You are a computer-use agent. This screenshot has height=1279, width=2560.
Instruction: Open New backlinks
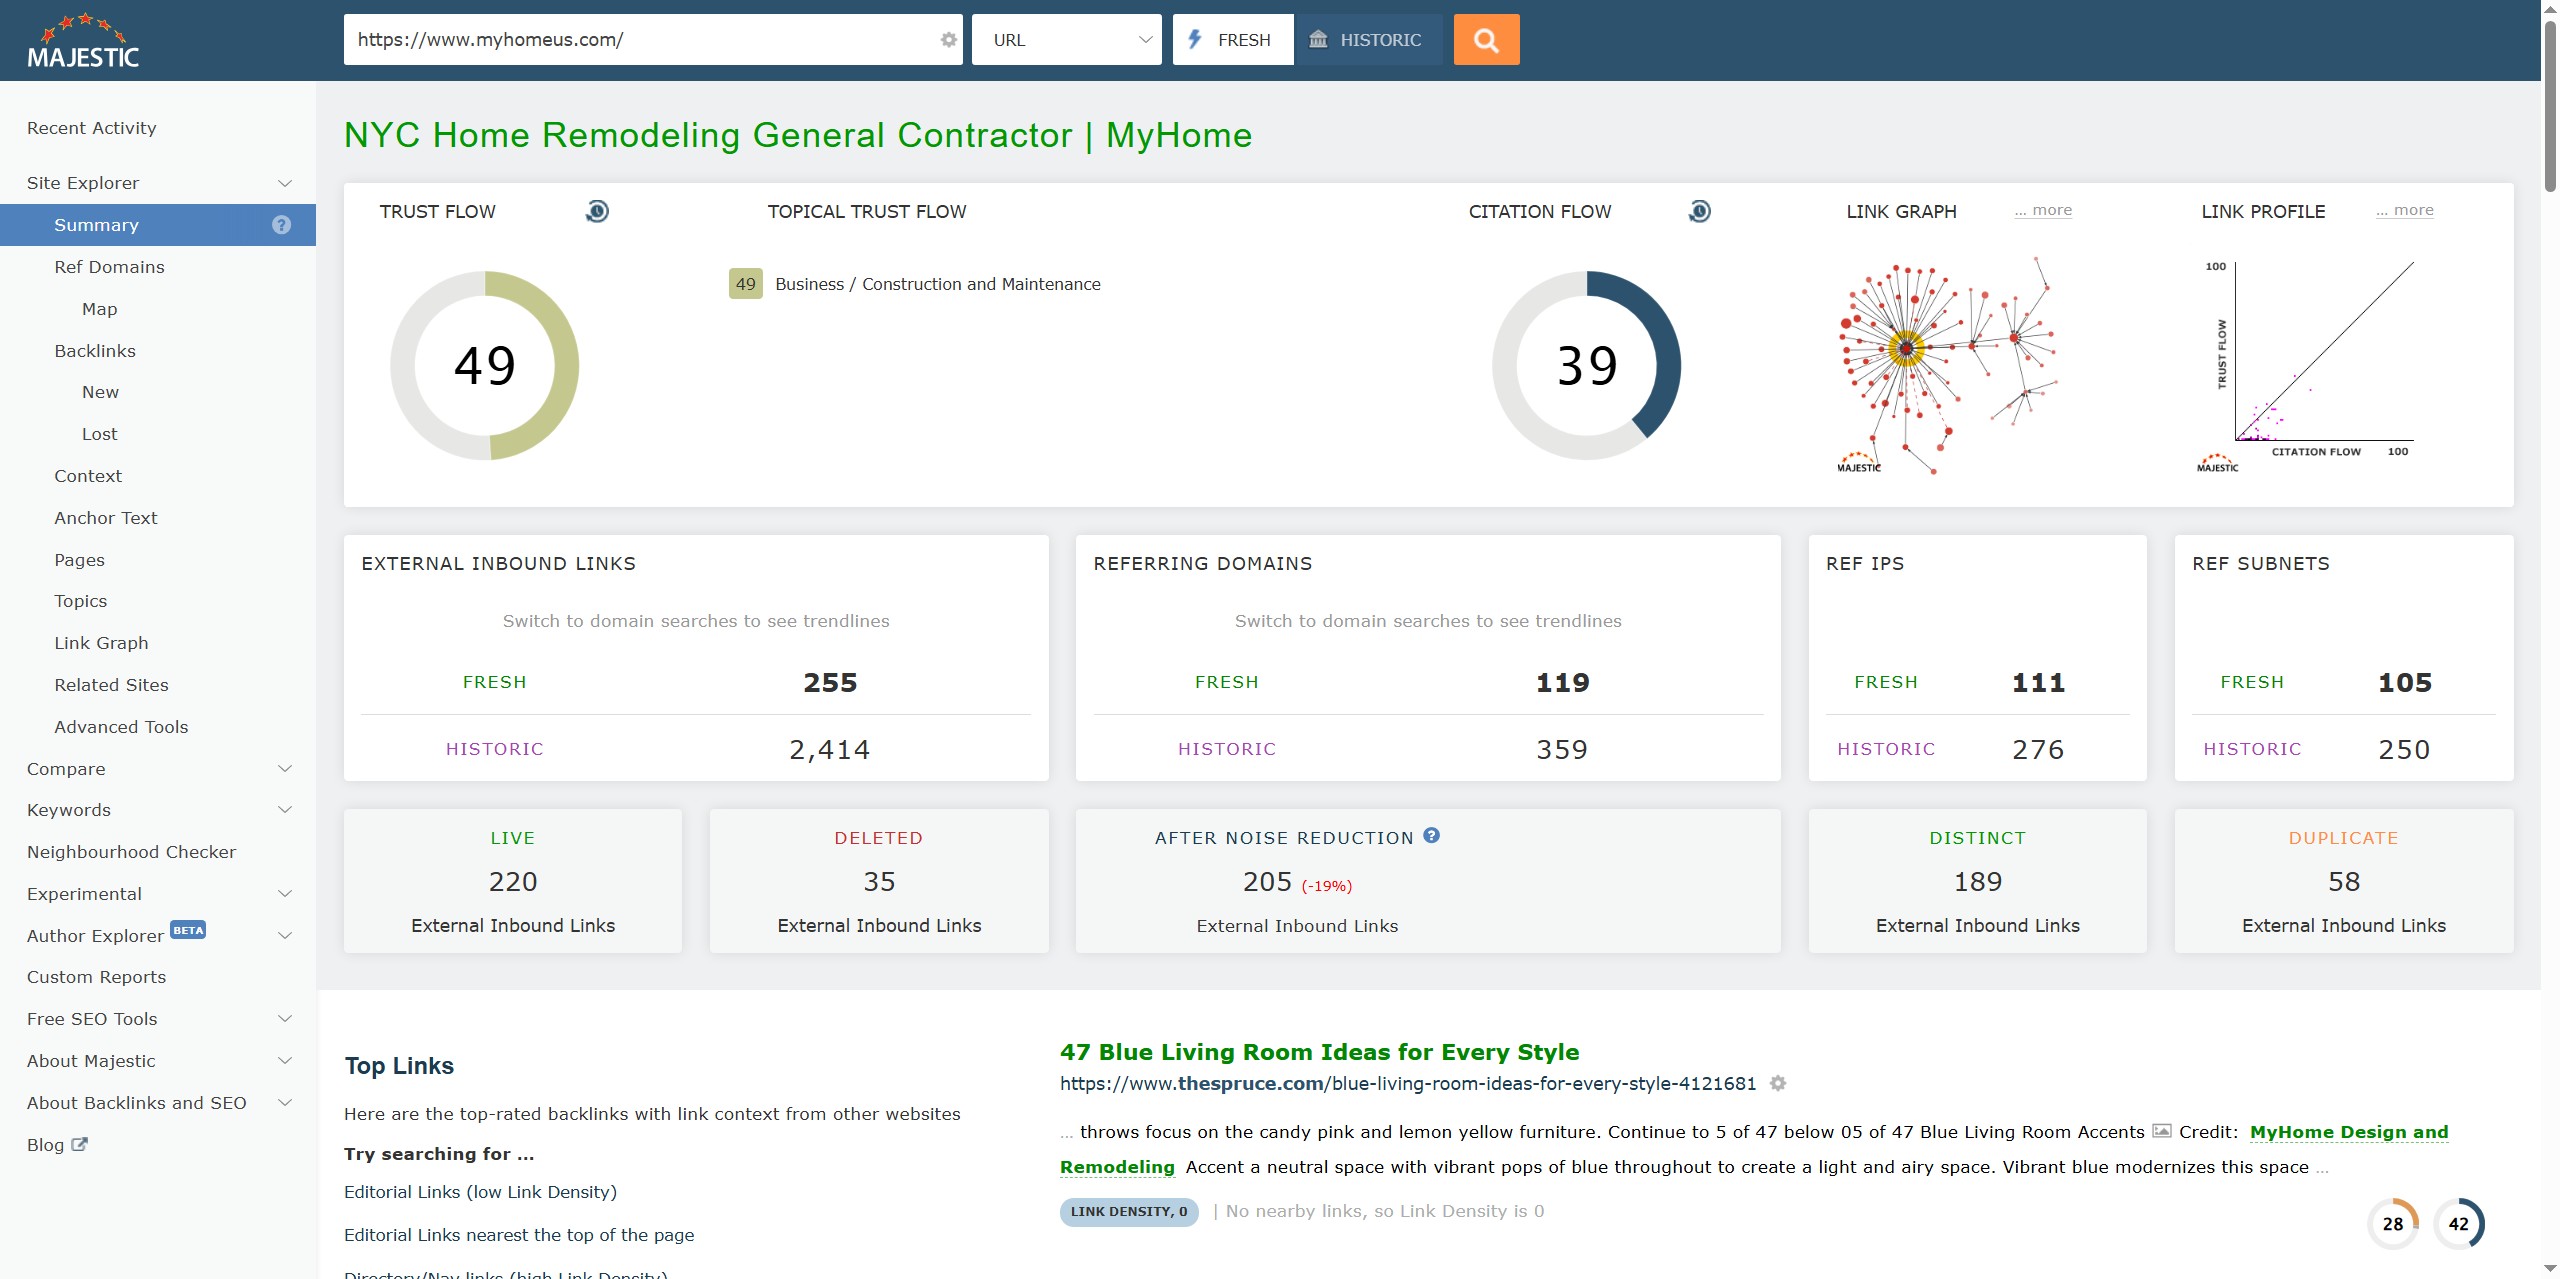pos(100,392)
